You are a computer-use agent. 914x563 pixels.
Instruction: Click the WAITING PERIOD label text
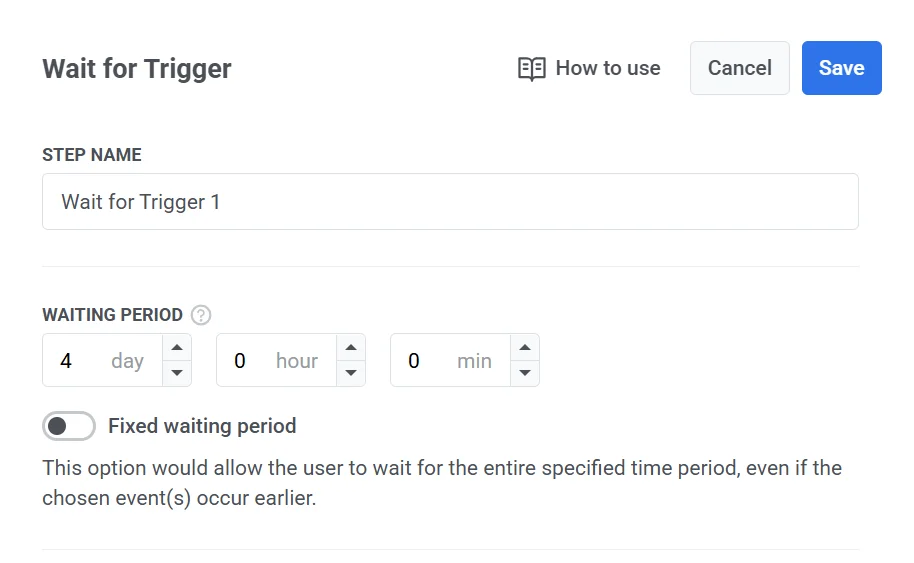tap(112, 315)
